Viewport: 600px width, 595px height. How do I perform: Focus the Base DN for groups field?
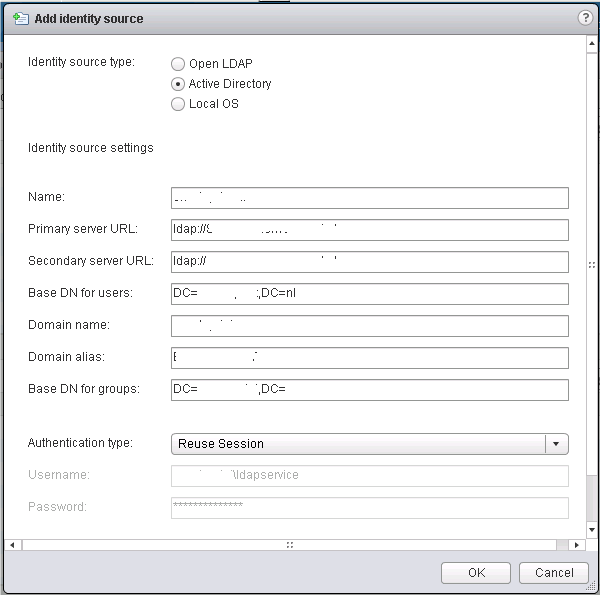pos(370,390)
